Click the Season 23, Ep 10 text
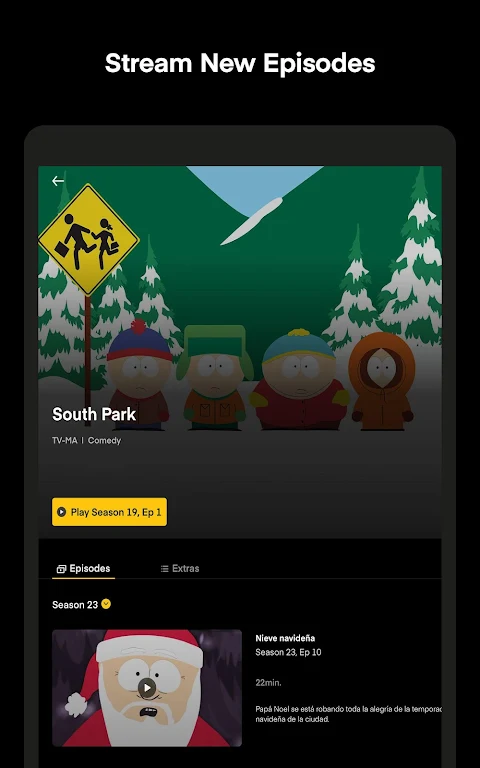Screen dimensions: 480x768 (x=288, y=652)
